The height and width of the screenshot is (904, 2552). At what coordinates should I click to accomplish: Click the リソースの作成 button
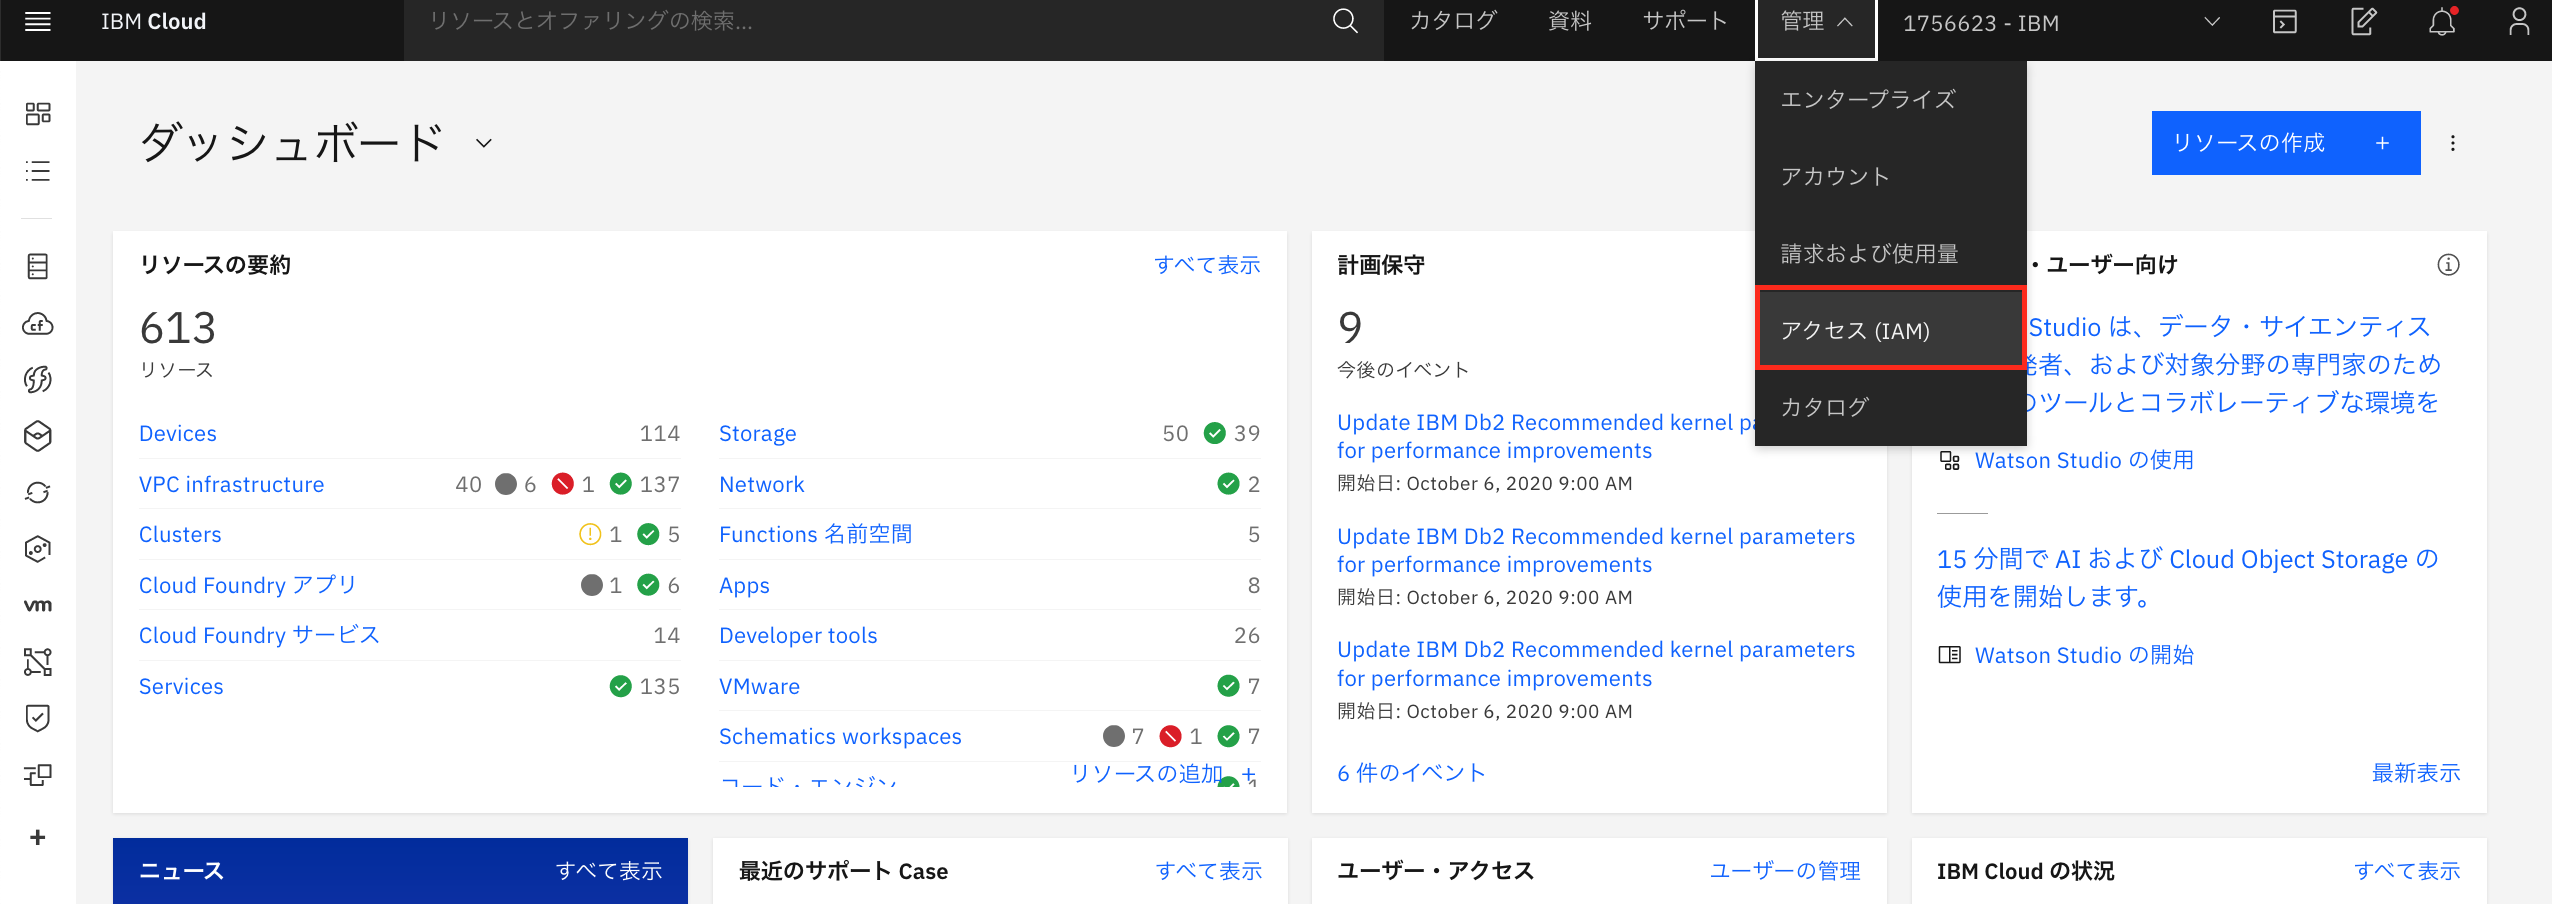click(2286, 143)
